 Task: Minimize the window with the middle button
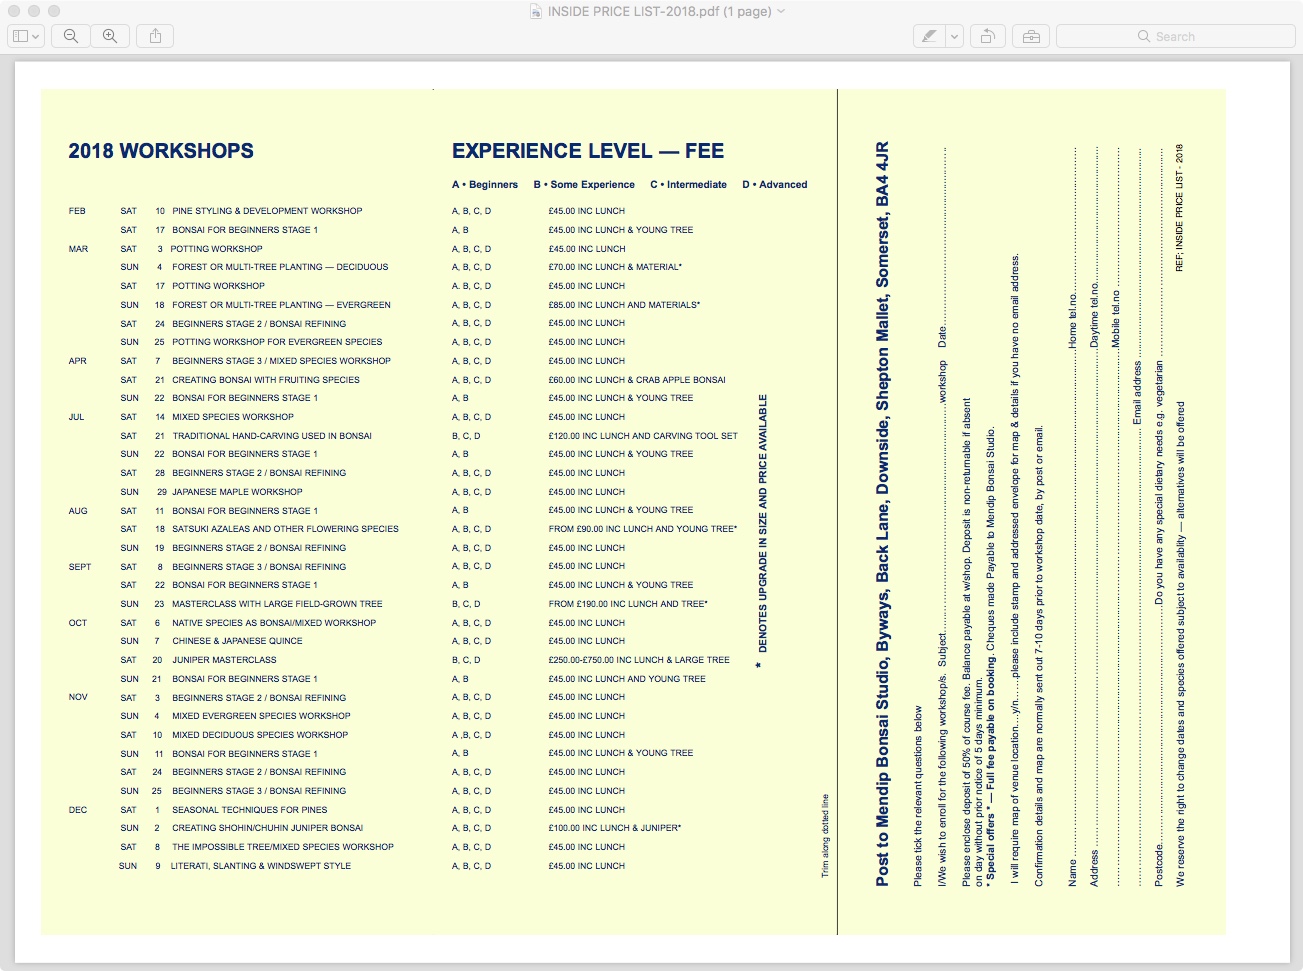[x=34, y=11]
